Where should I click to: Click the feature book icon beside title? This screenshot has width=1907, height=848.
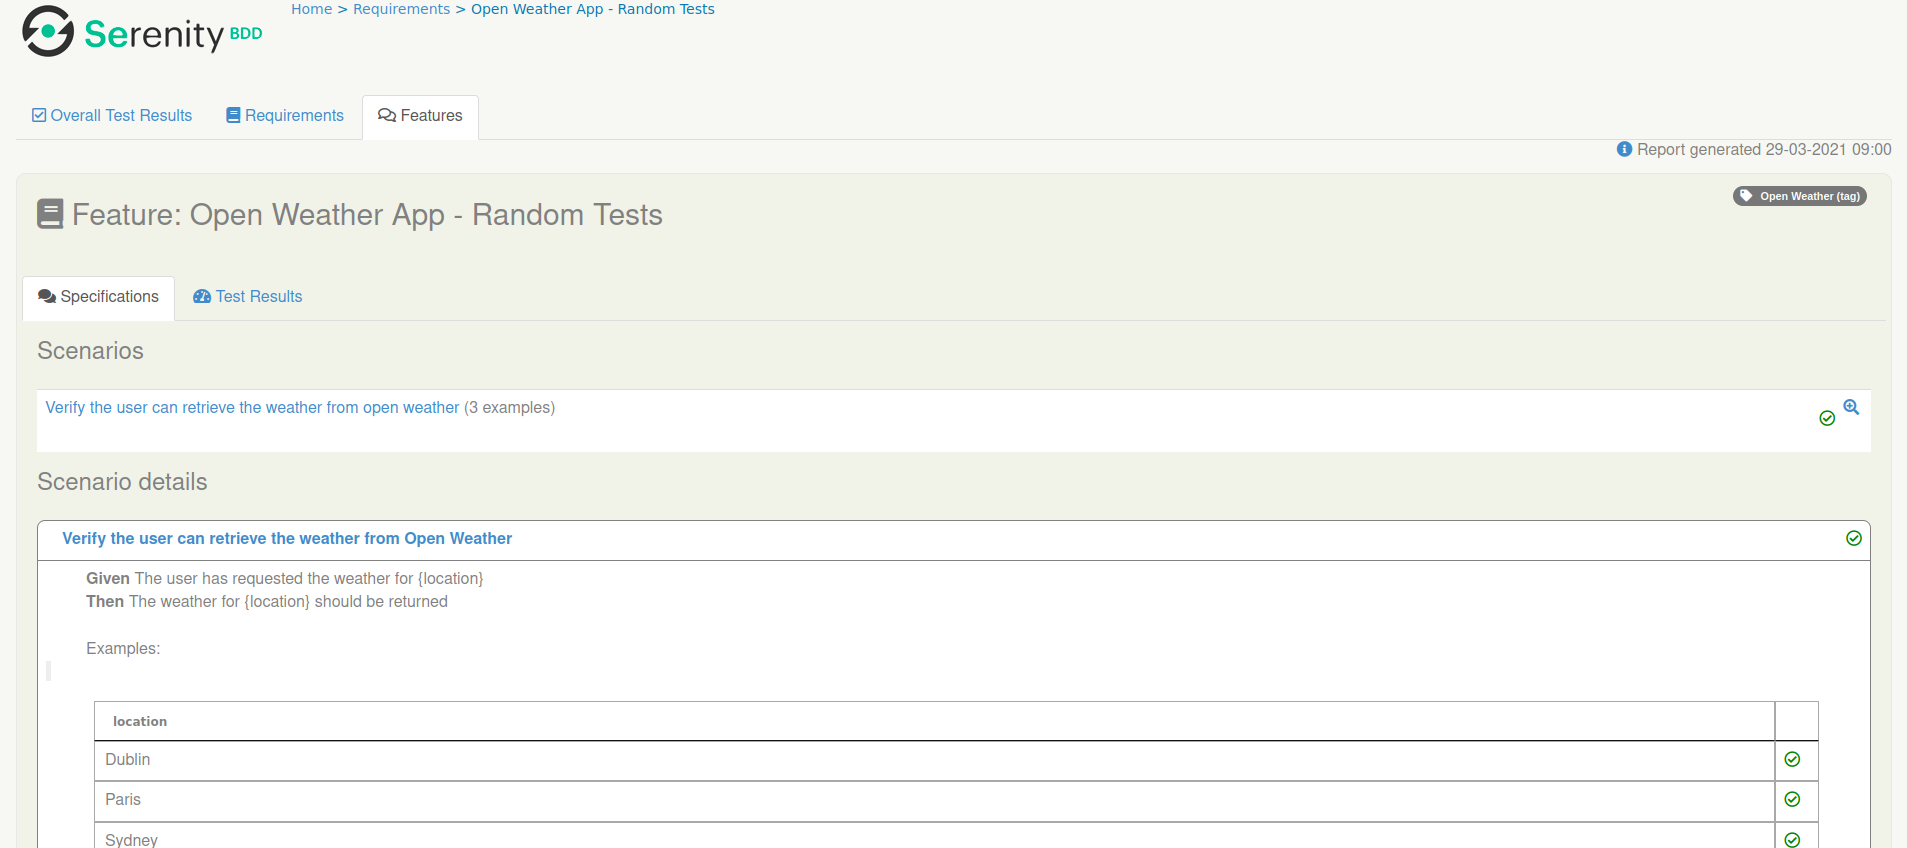pyautogui.click(x=50, y=214)
